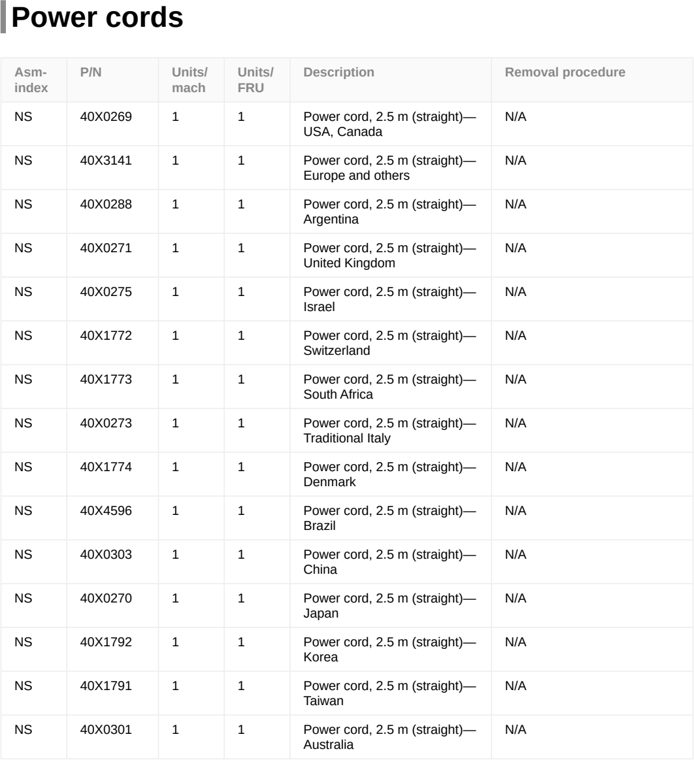Image resolution: width=694 pixels, height=760 pixels.
Task: Click the P/N column header
Action: 91,72
